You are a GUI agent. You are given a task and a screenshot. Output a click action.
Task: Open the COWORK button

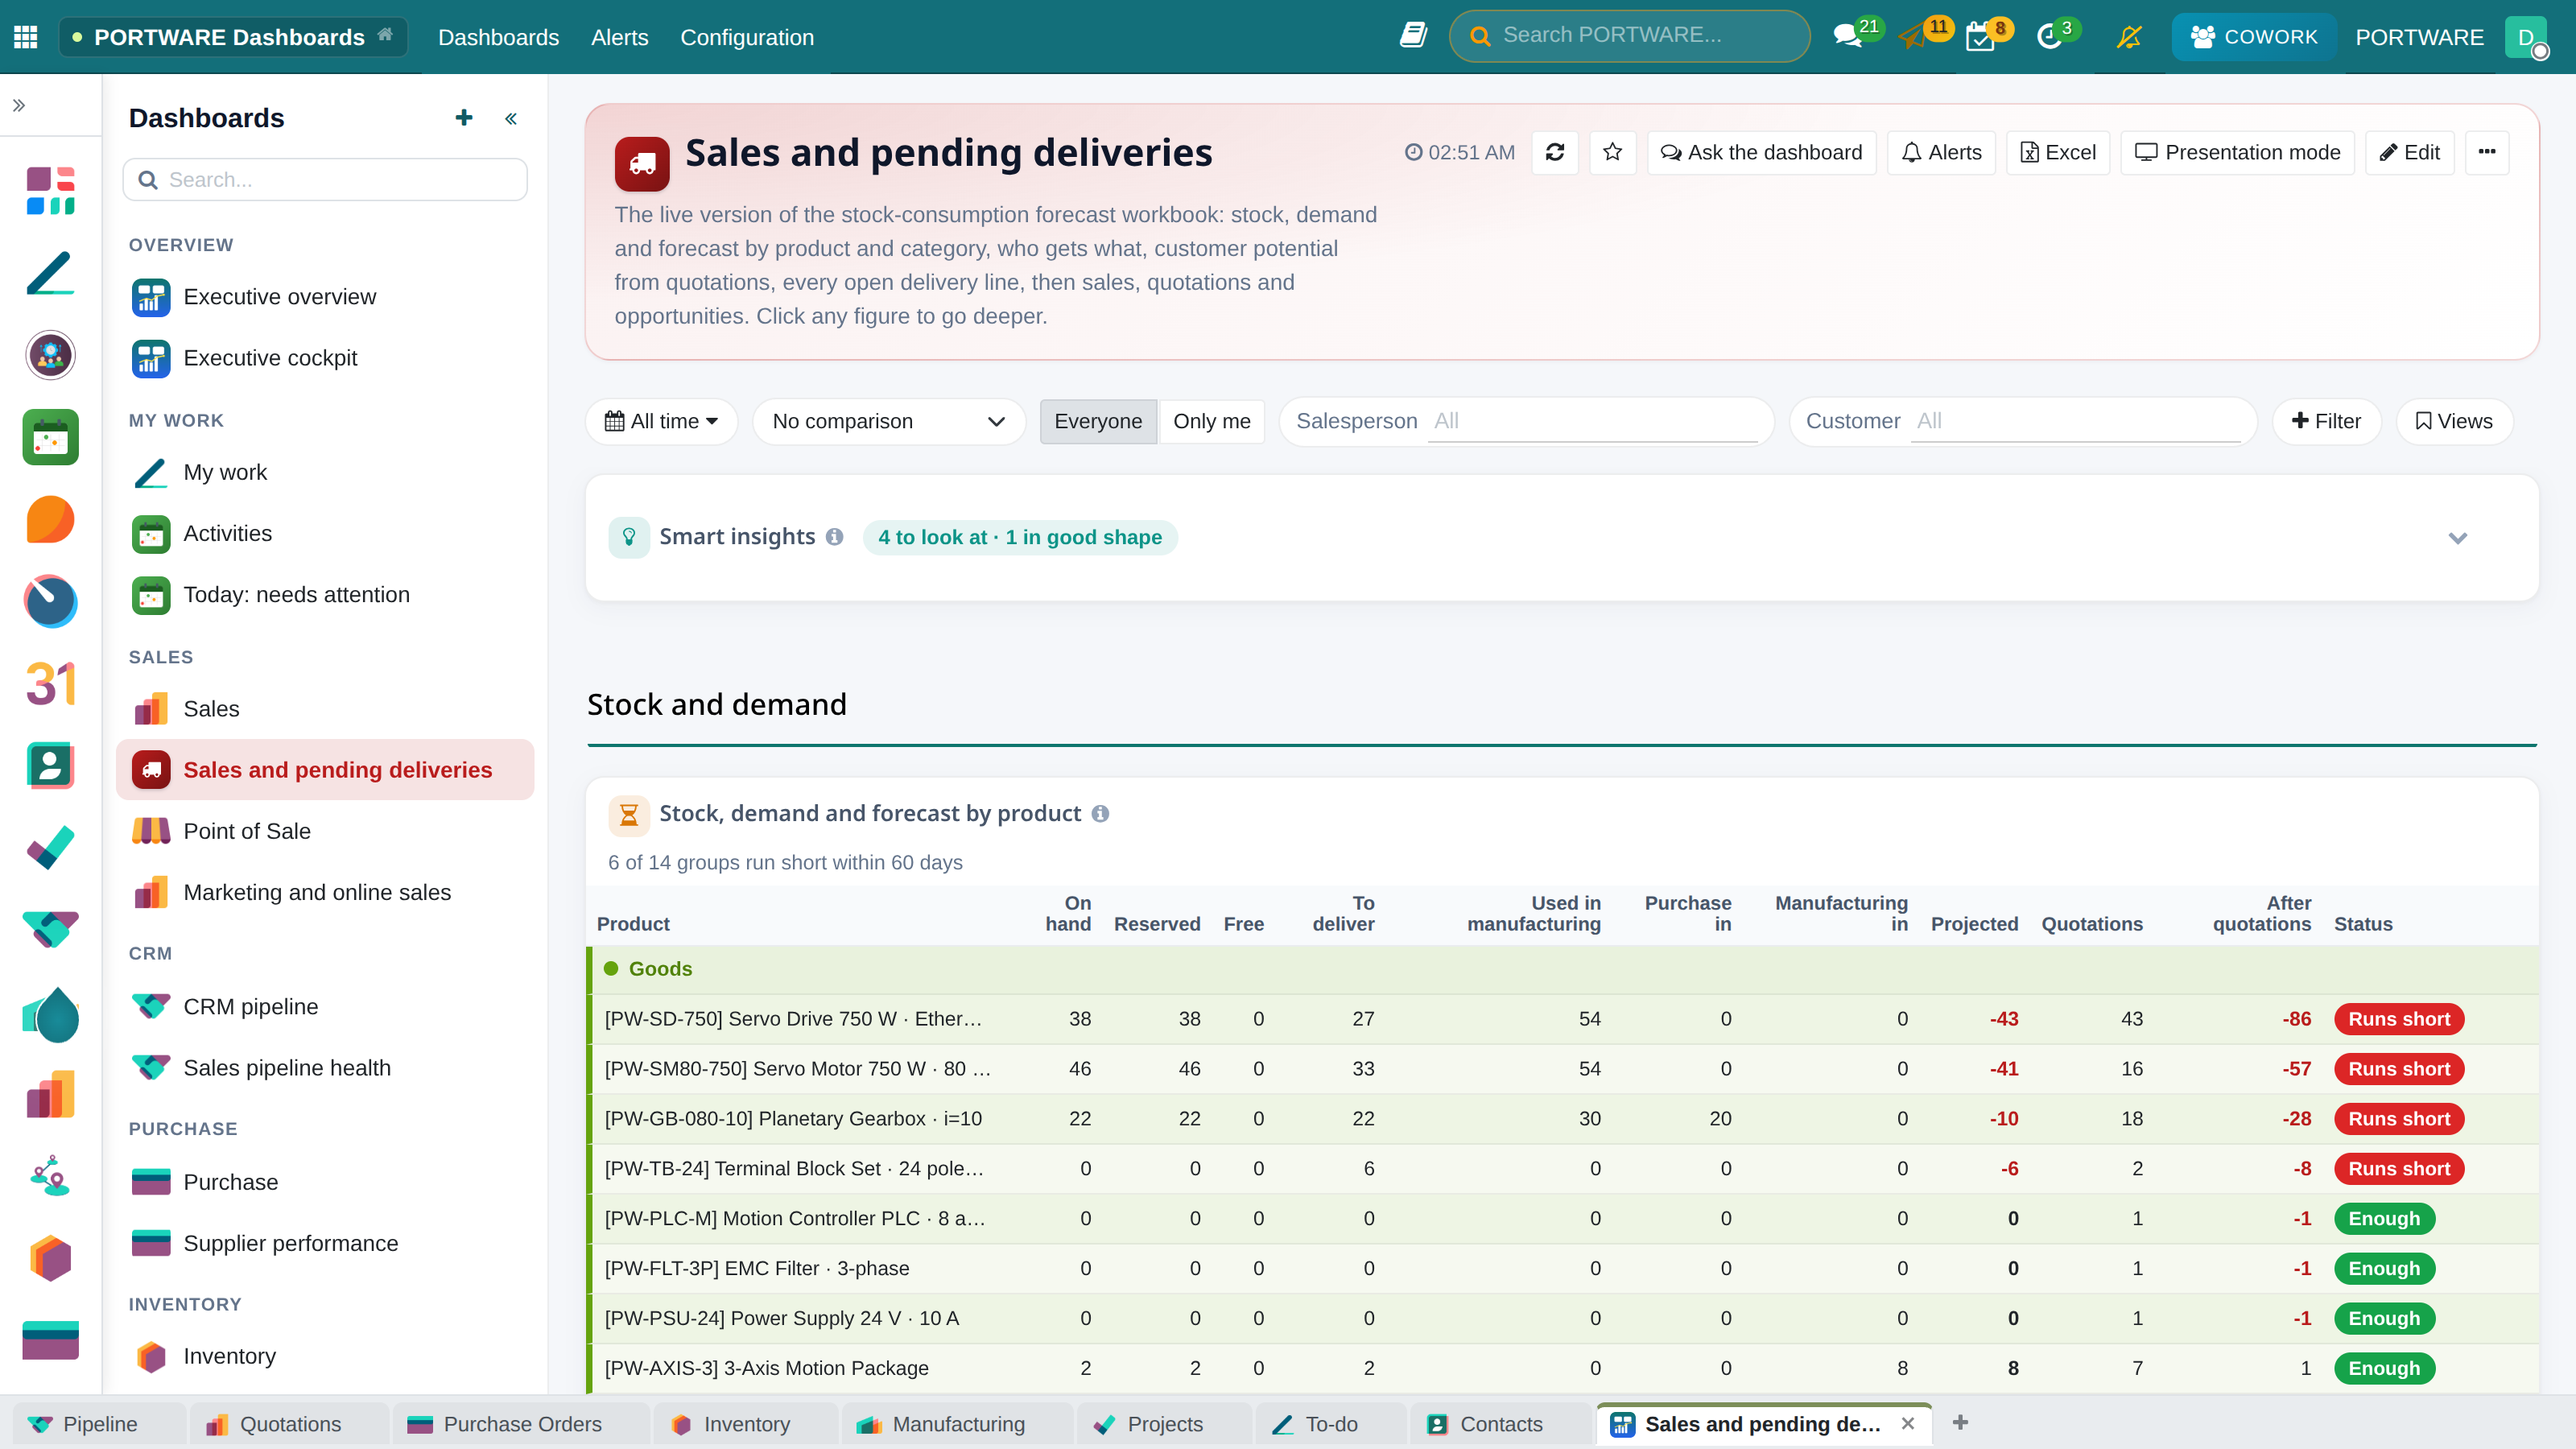pos(2254,37)
